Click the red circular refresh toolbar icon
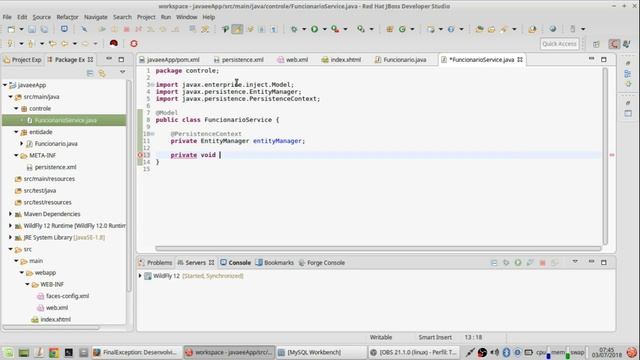Screen dimensions: 640x360 134,43
